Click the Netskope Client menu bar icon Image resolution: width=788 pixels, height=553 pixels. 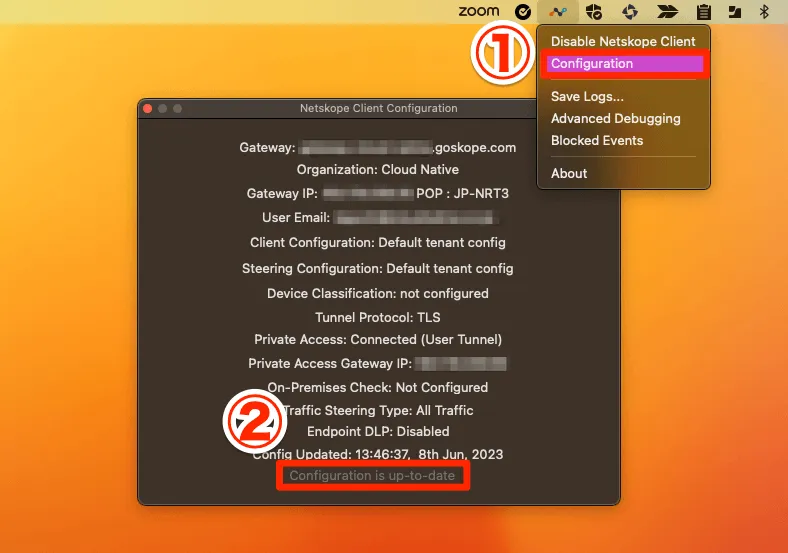click(x=558, y=12)
